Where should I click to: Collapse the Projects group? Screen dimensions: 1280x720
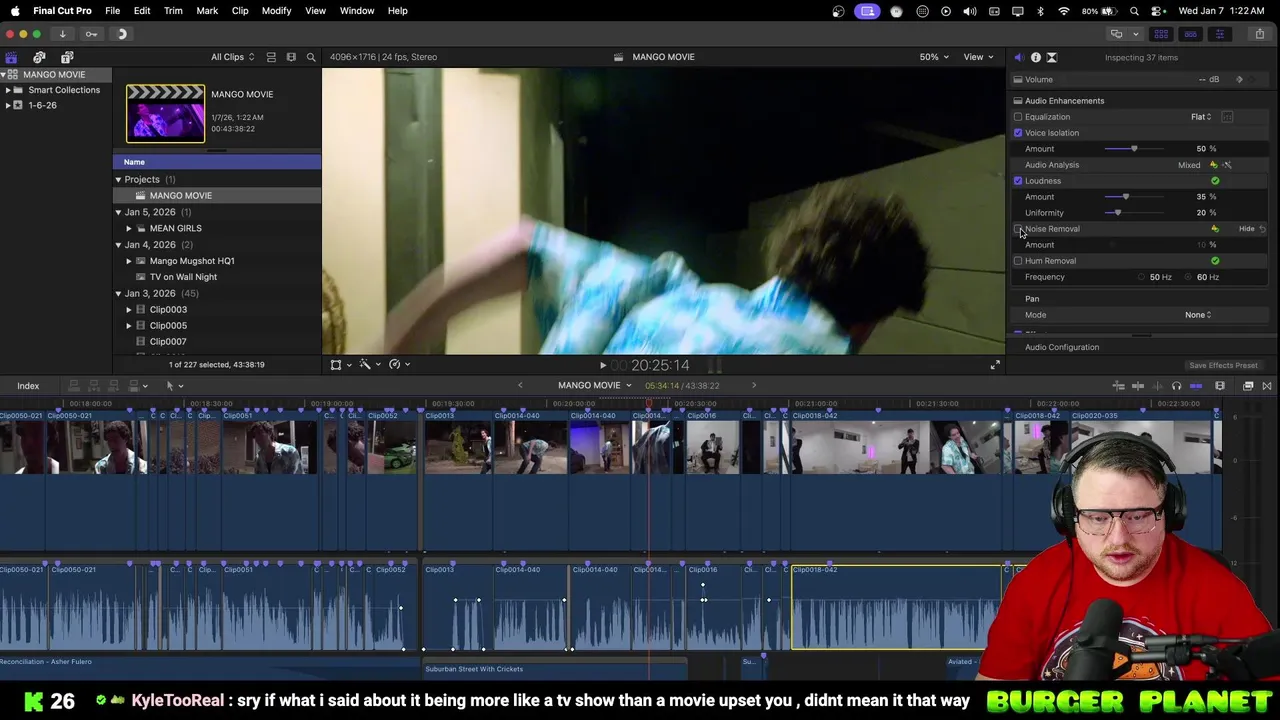tap(118, 180)
